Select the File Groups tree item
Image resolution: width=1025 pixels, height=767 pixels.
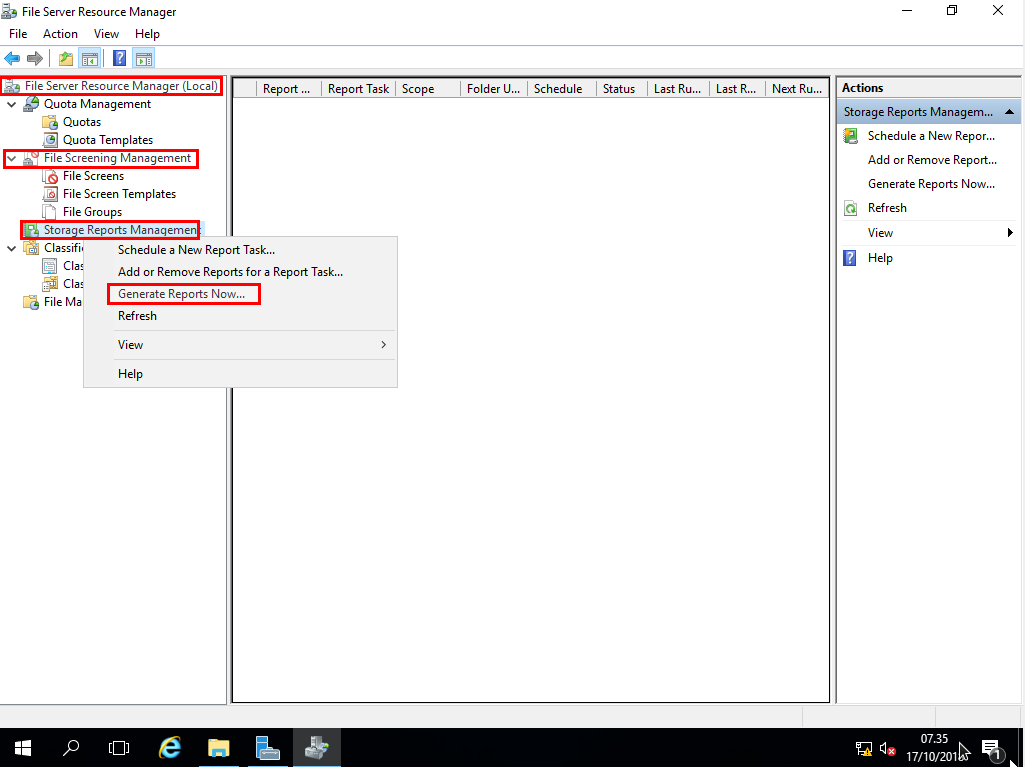92,212
